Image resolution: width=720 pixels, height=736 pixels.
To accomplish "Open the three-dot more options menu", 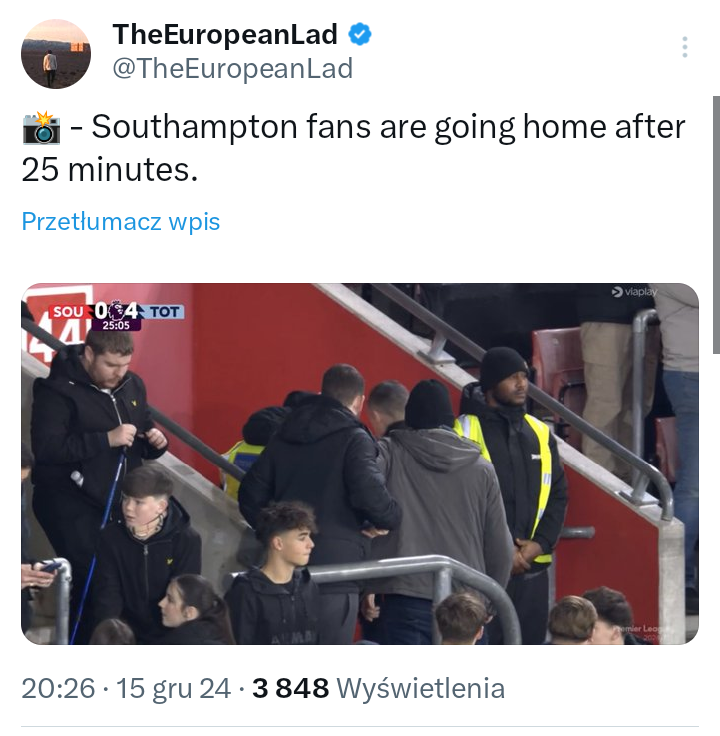I will pos(685,47).
